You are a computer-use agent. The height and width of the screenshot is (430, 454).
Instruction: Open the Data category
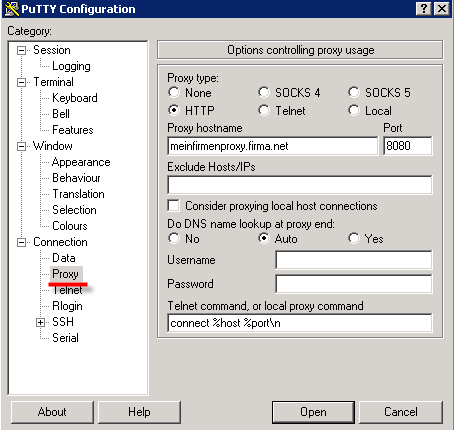click(x=64, y=258)
